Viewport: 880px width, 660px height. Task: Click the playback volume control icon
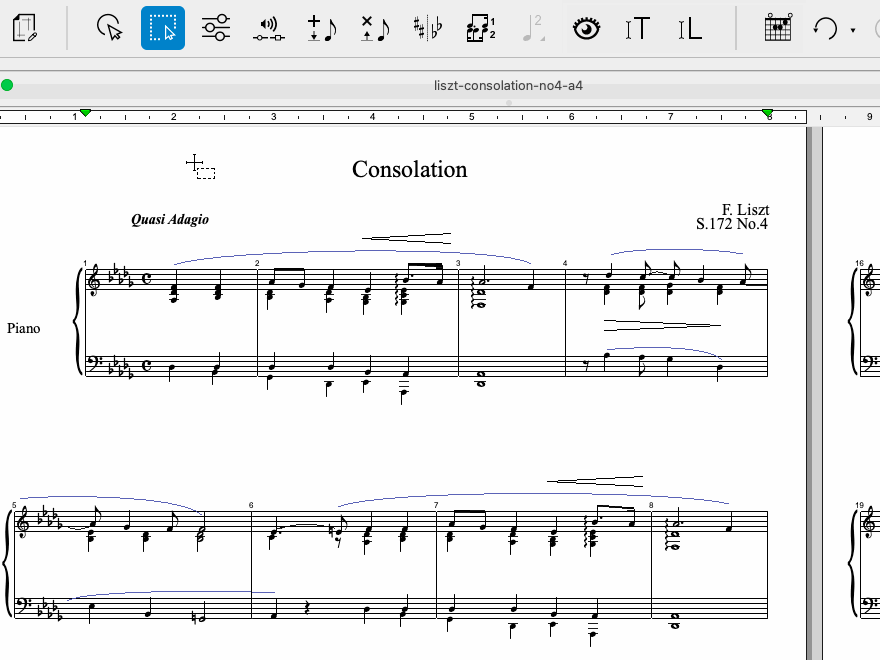point(268,28)
